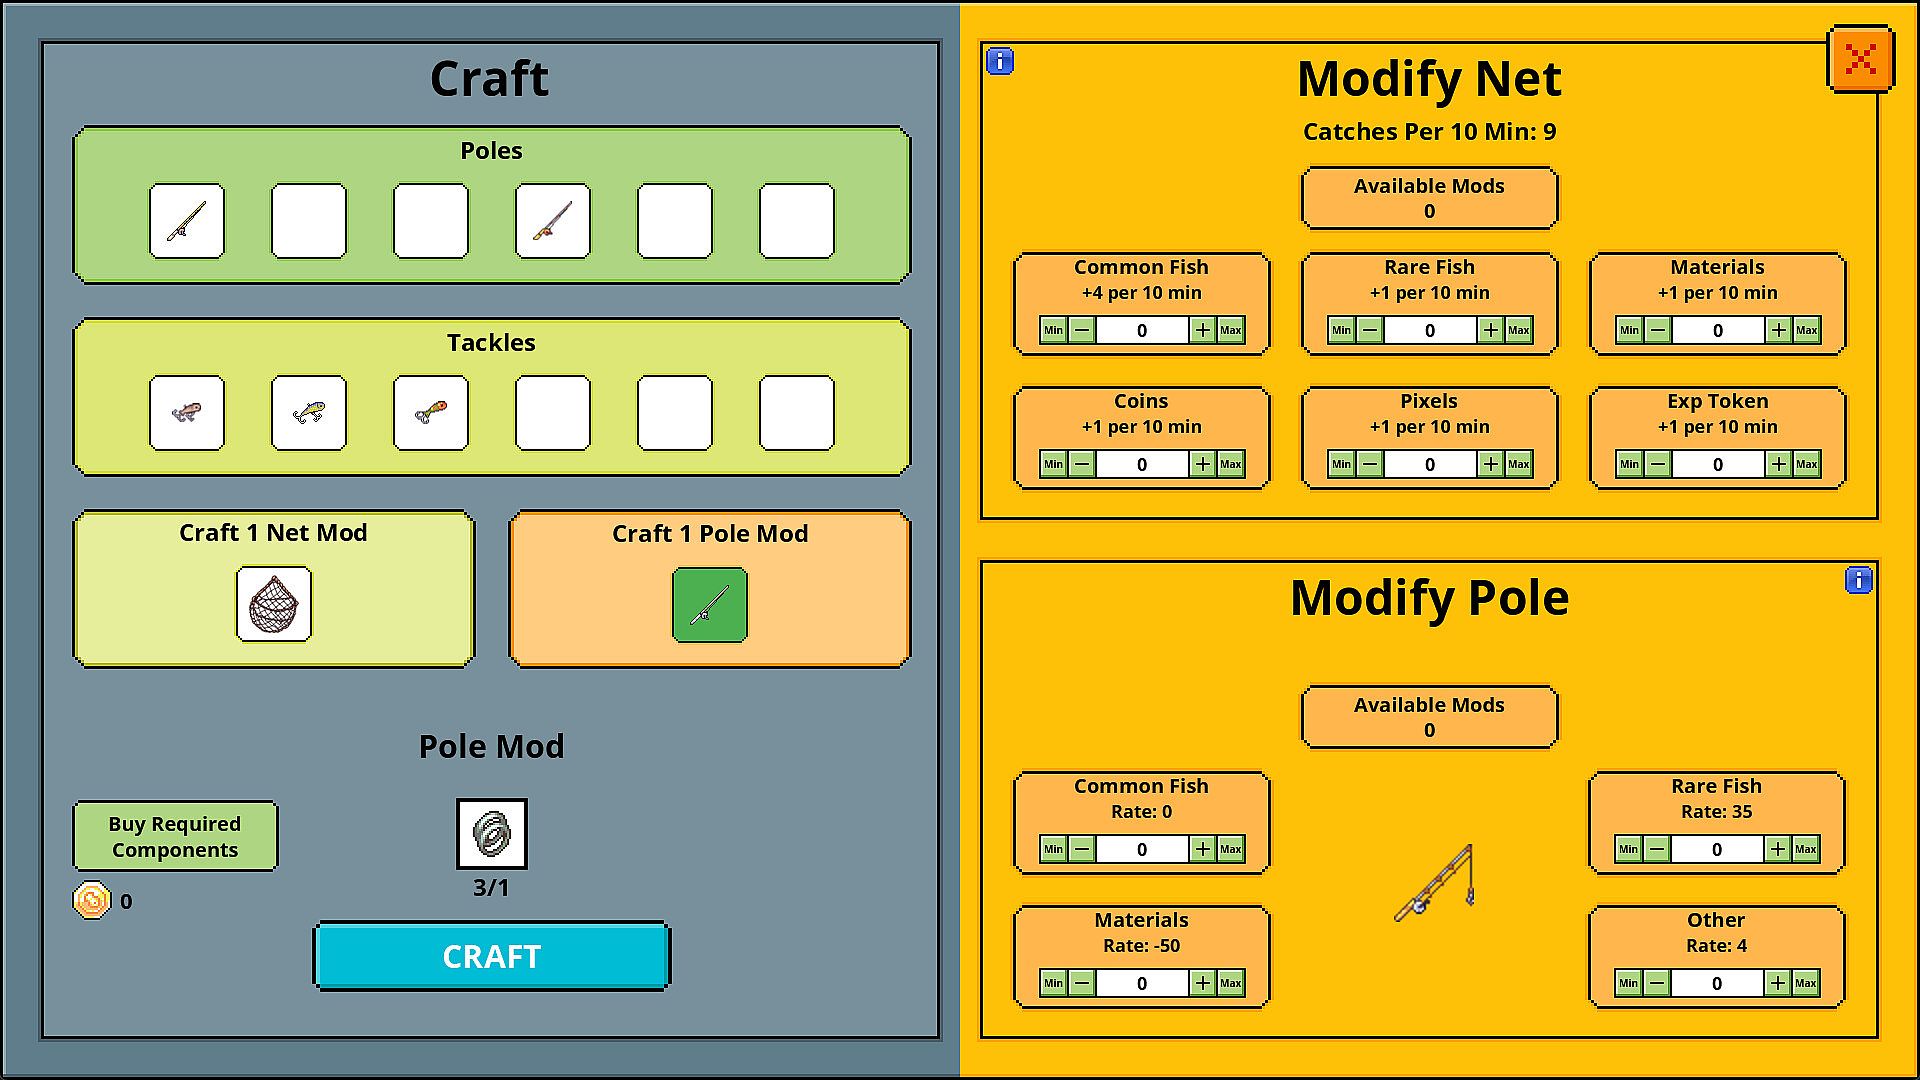The image size is (1920, 1080).
Task: Choose the second tackle lure icon
Action: pos(309,413)
